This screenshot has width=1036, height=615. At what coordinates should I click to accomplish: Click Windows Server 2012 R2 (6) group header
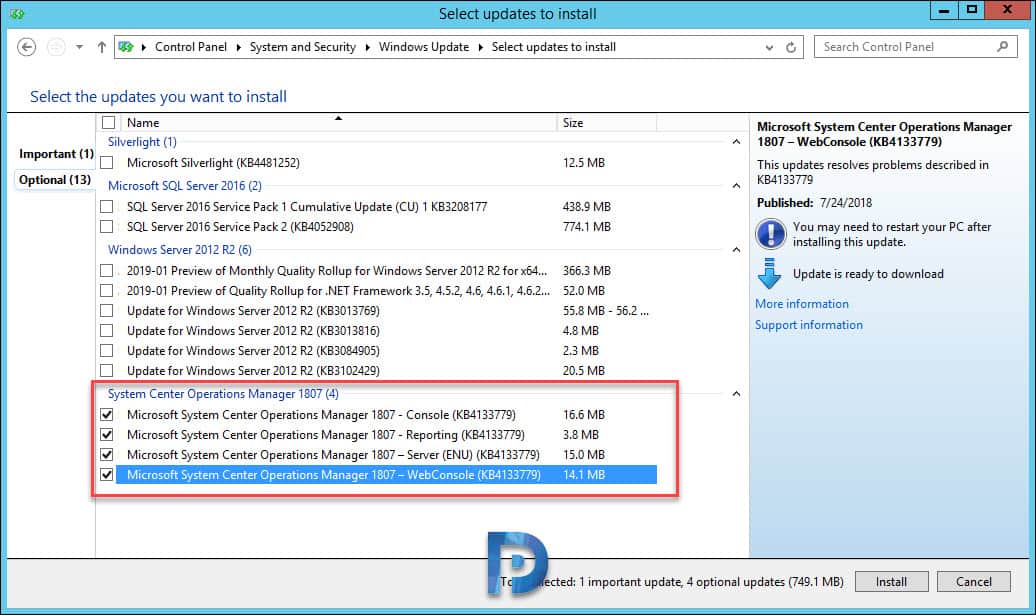(x=180, y=250)
